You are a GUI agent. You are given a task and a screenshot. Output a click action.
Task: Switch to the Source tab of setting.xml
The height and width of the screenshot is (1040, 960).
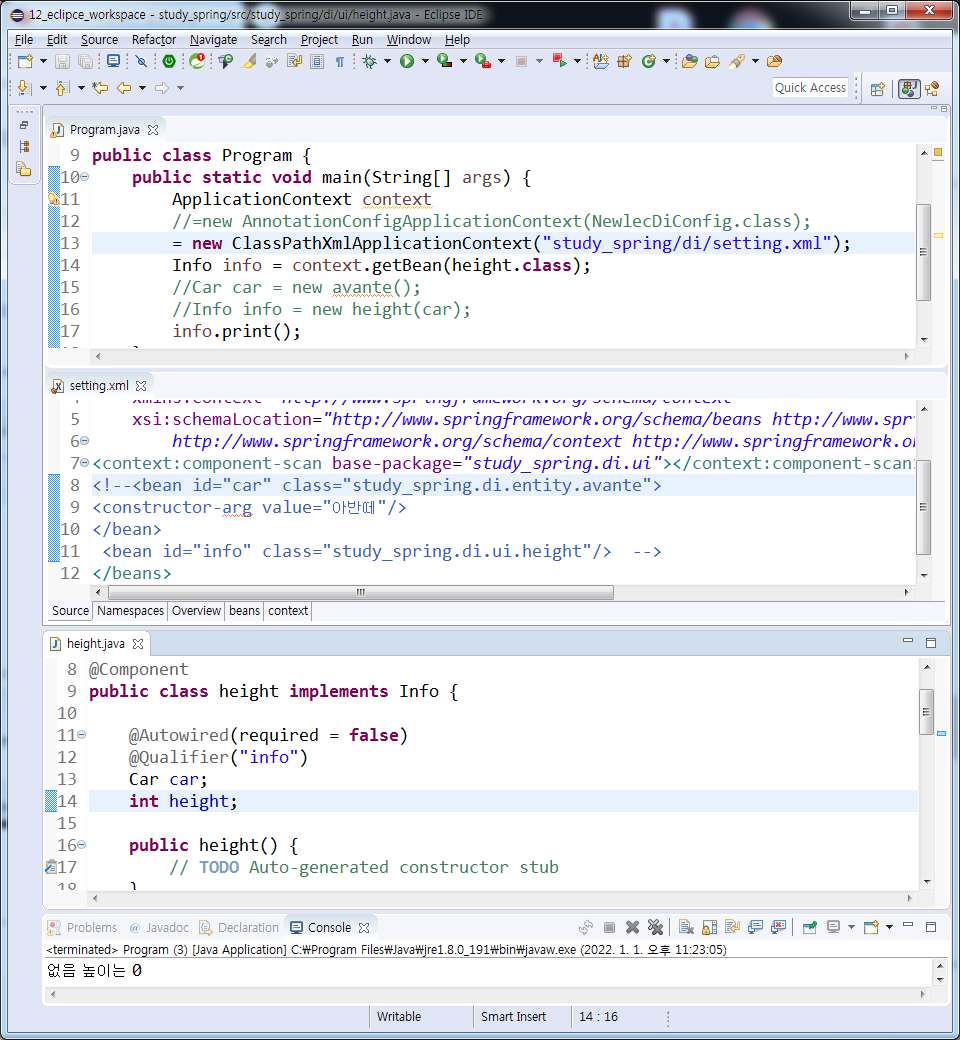pyautogui.click(x=70, y=611)
